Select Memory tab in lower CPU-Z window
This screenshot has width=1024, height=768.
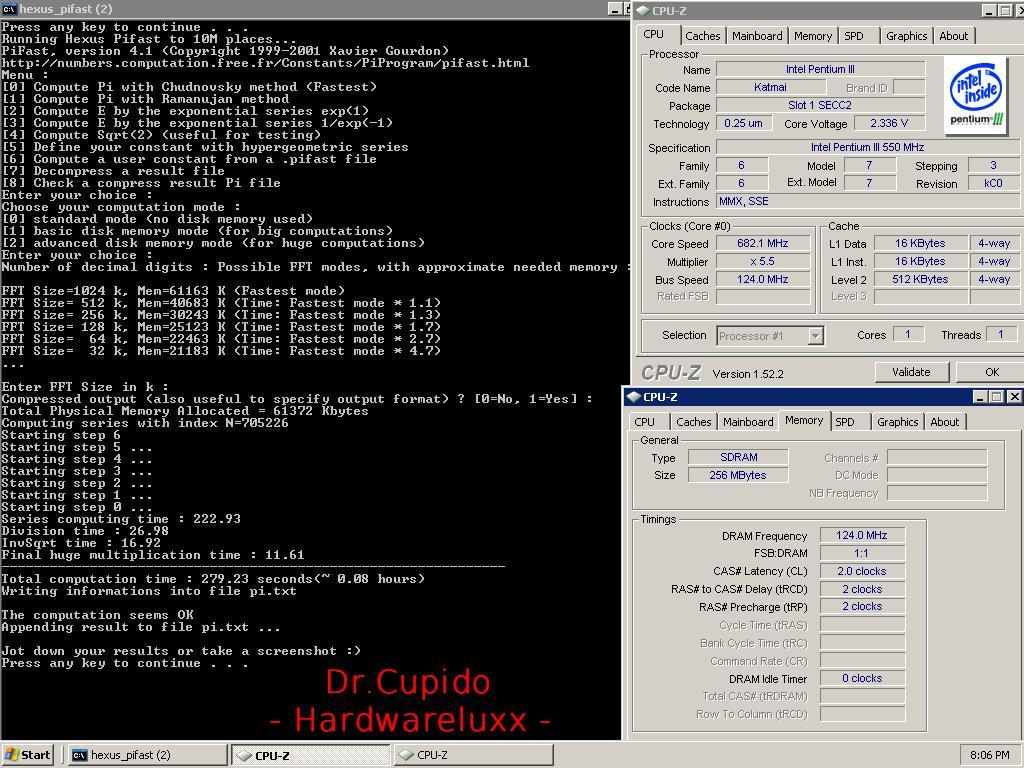point(804,421)
